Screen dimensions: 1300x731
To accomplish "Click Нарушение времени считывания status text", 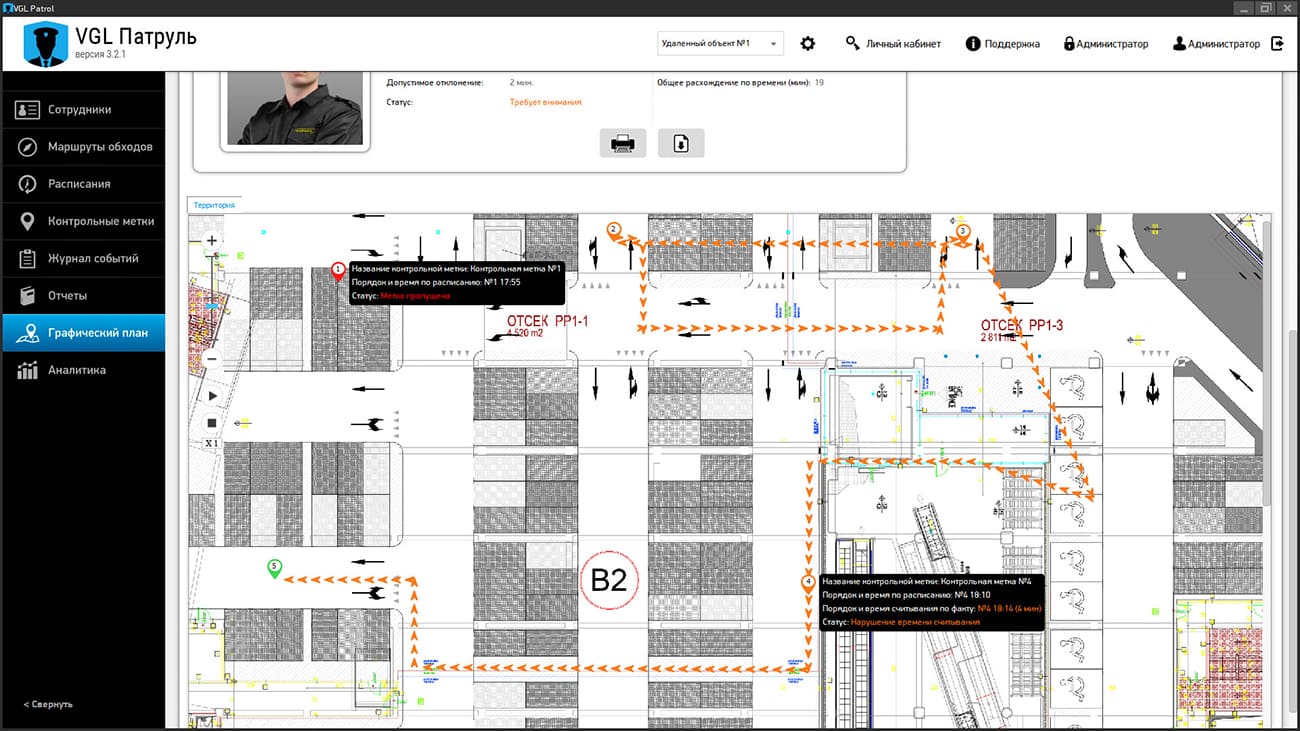I will click(x=915, y=622).
